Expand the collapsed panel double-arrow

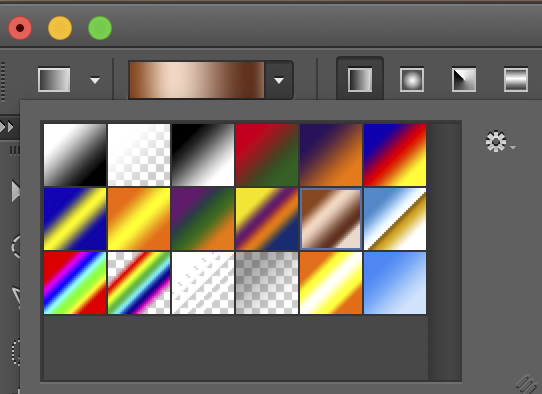click(7, 127)
